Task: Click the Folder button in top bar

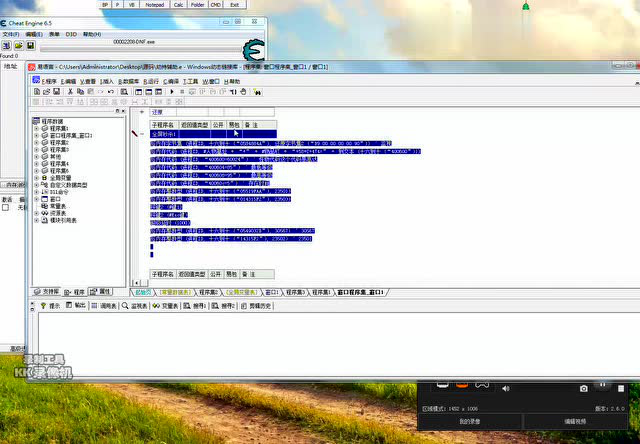Action: point(198,5)
